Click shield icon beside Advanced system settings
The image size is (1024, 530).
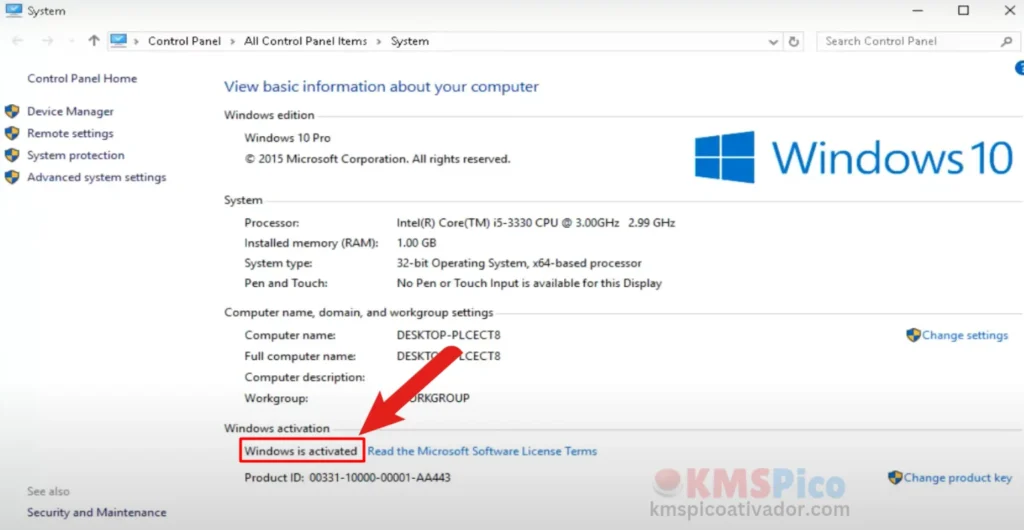[x=12, y=177]
